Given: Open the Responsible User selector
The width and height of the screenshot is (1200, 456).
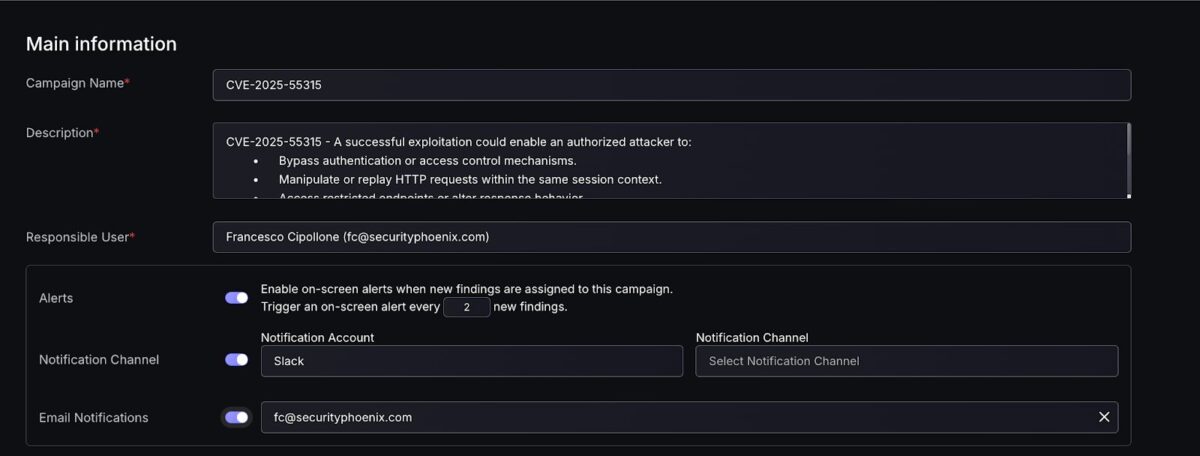Looking at the screenshot, I should (x=671, y=237).
